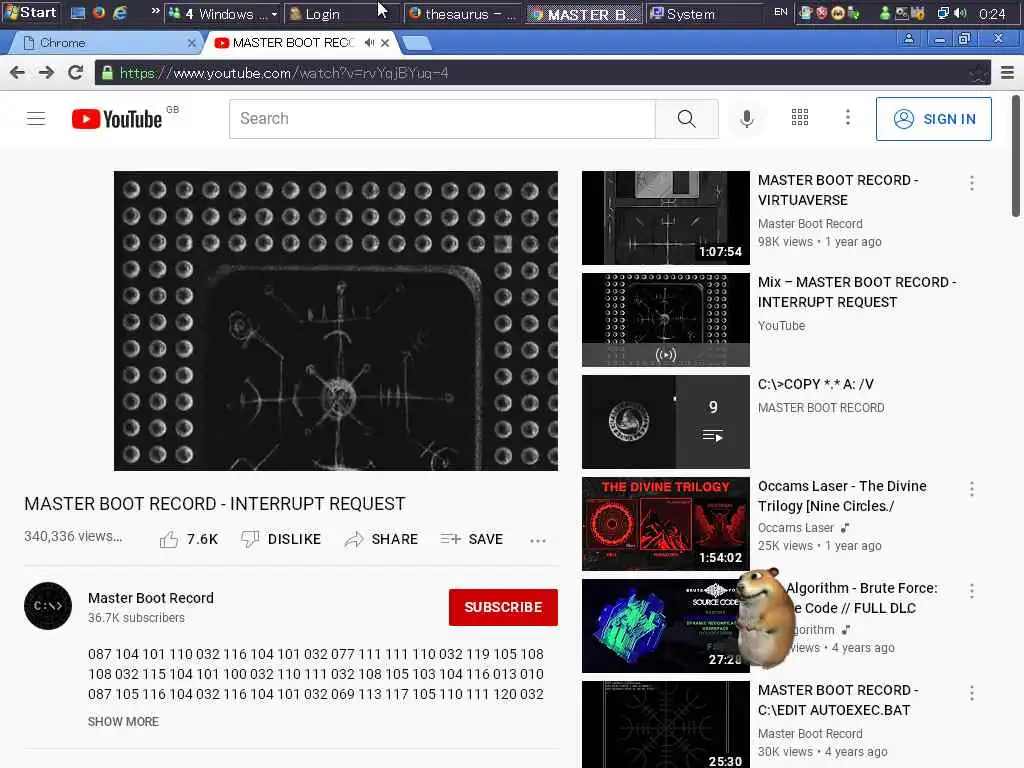This screenshot has width=1024, height=768.
Task: Mute audio via tab speaker icon
Action: click(369, 42)
